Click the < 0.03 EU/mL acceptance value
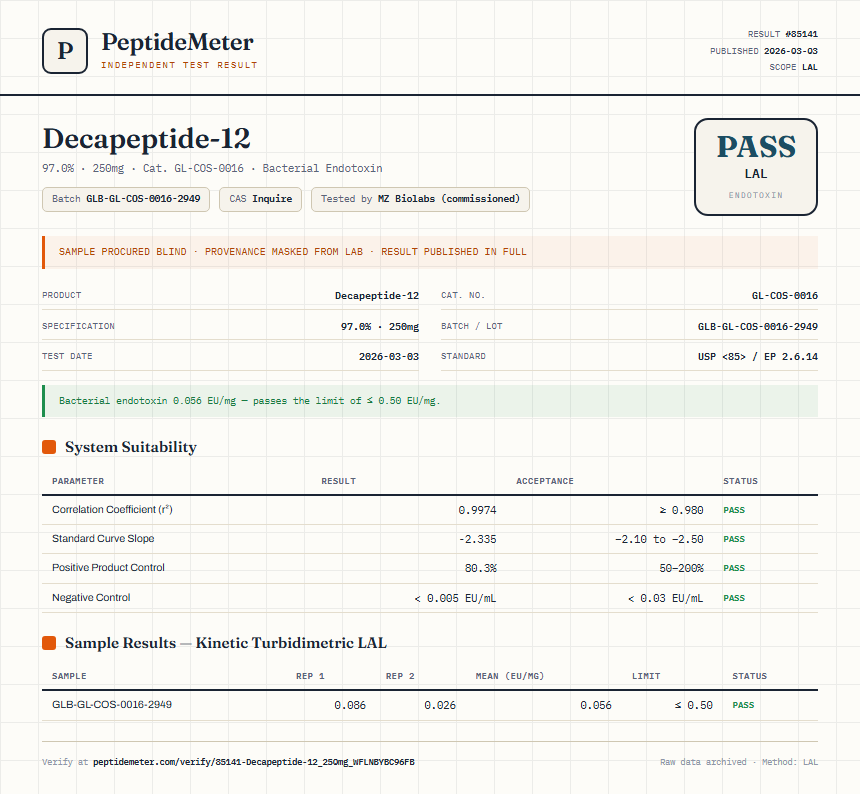This screenshot has width=860, height=794. [x=665, y=598]
